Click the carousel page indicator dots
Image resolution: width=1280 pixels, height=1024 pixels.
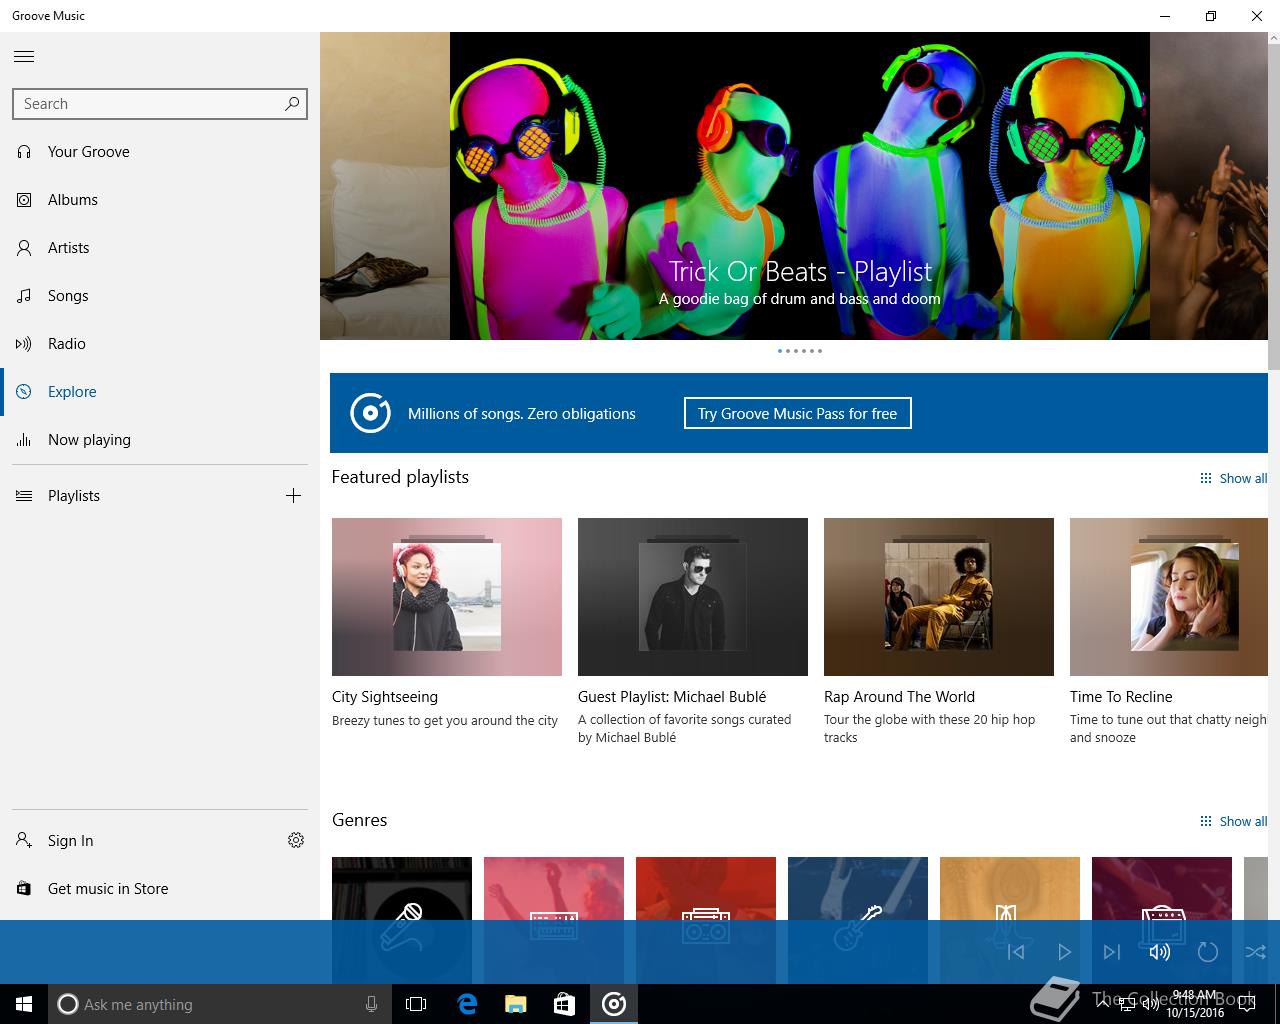(x=800, y=351)
